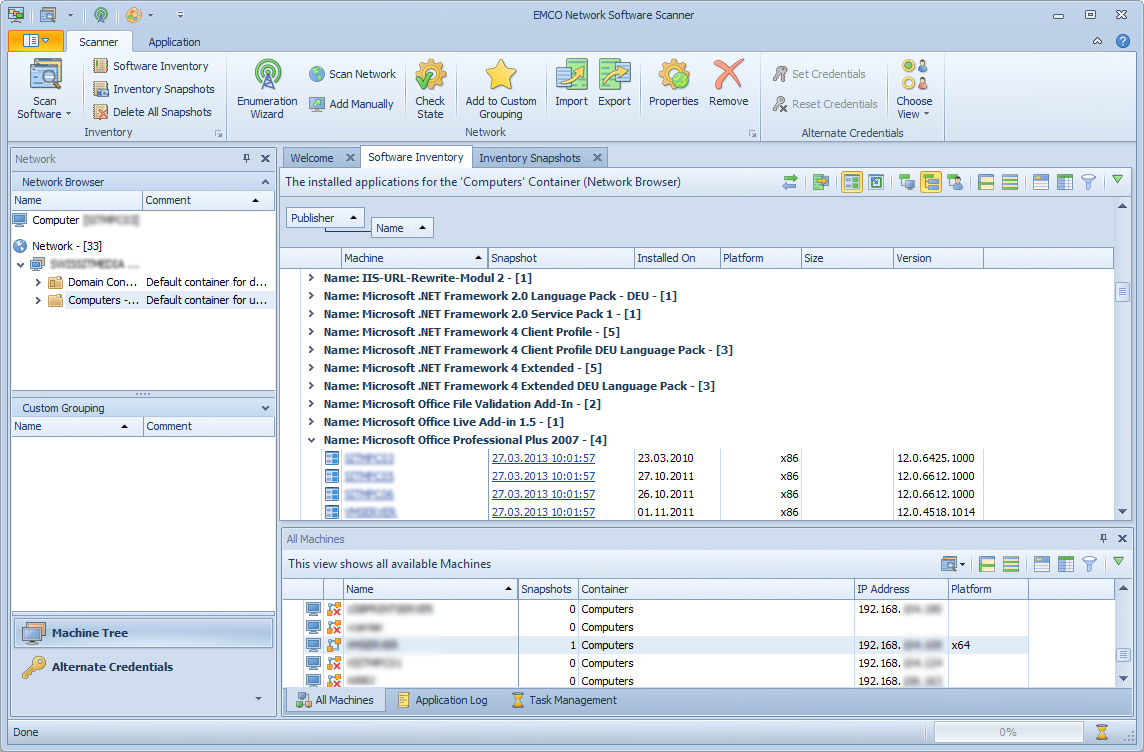
Task: Close the Welcome tab
Action: pyautogui.click(x=350, y=158)
